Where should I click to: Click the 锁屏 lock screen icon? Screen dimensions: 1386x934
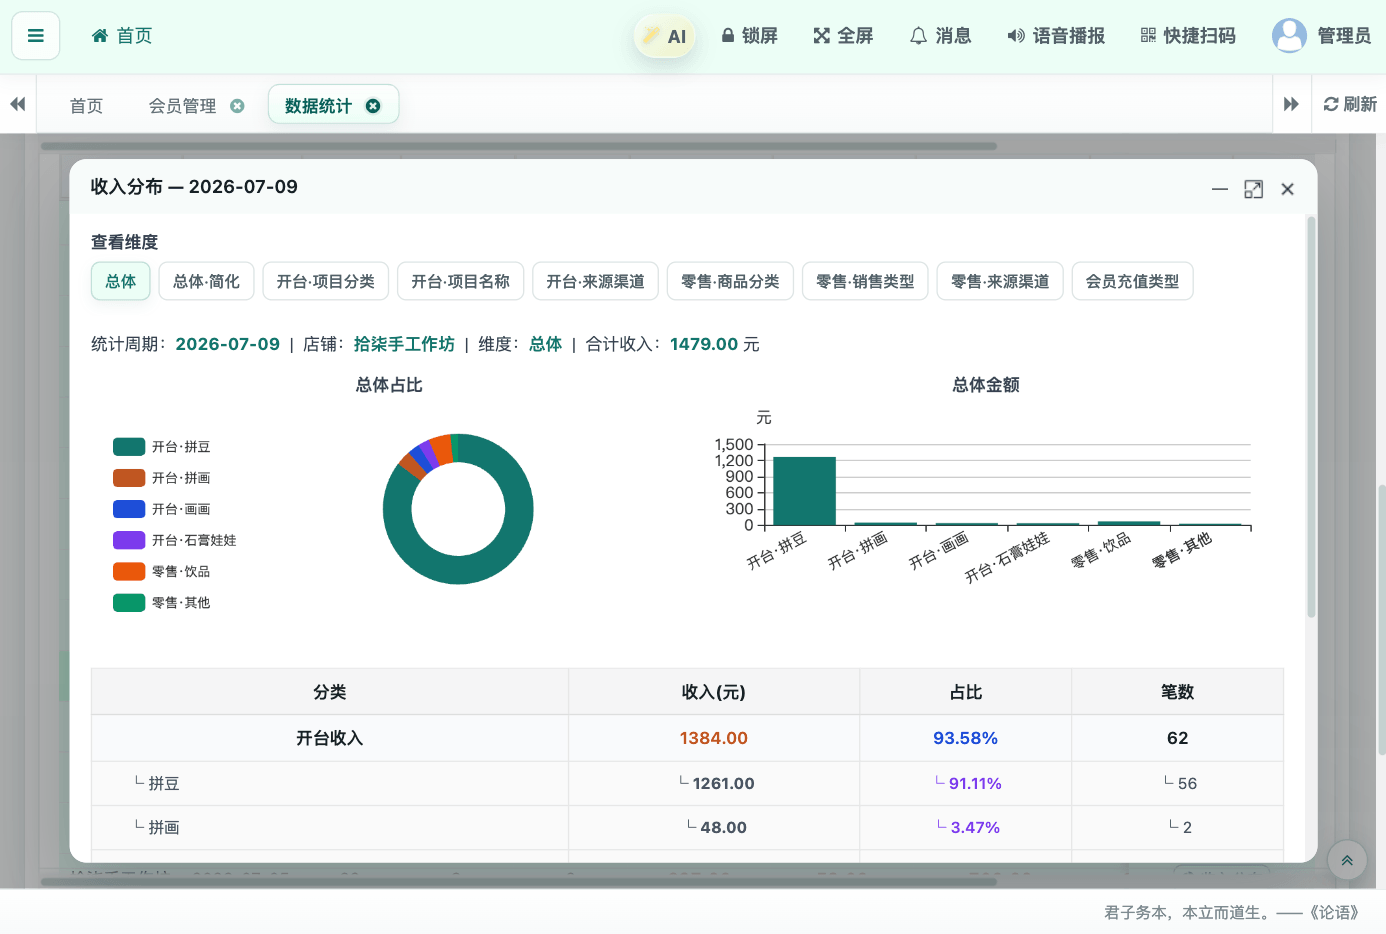(749, 36)
